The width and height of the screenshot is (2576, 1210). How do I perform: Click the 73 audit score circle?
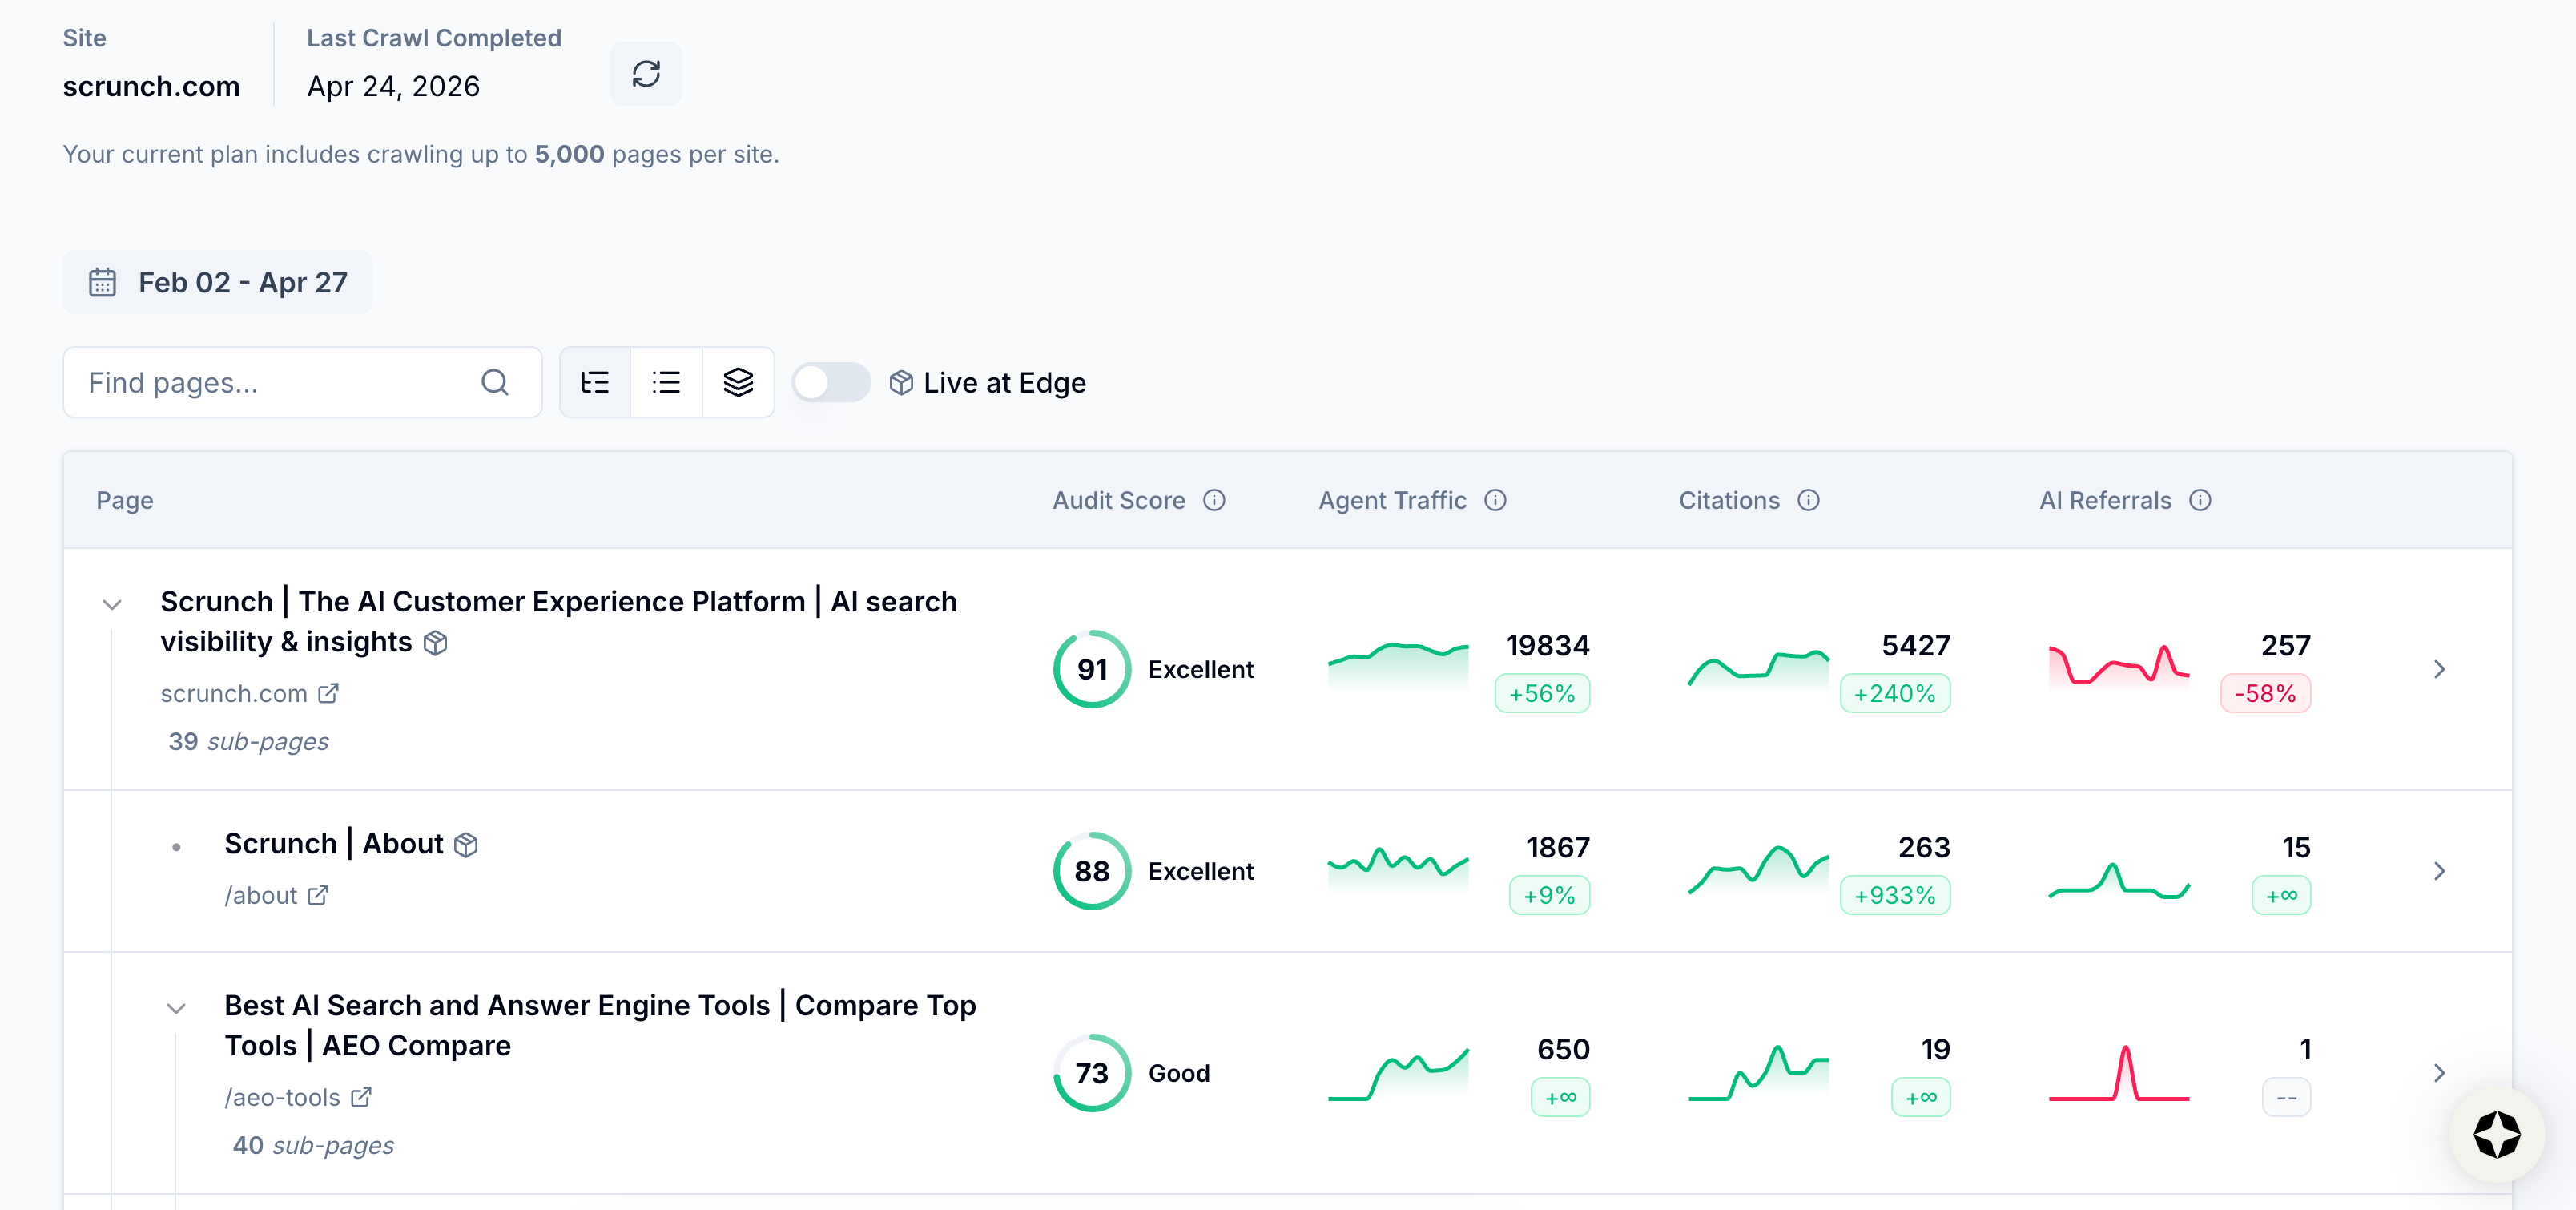tap(1092, 1073)
